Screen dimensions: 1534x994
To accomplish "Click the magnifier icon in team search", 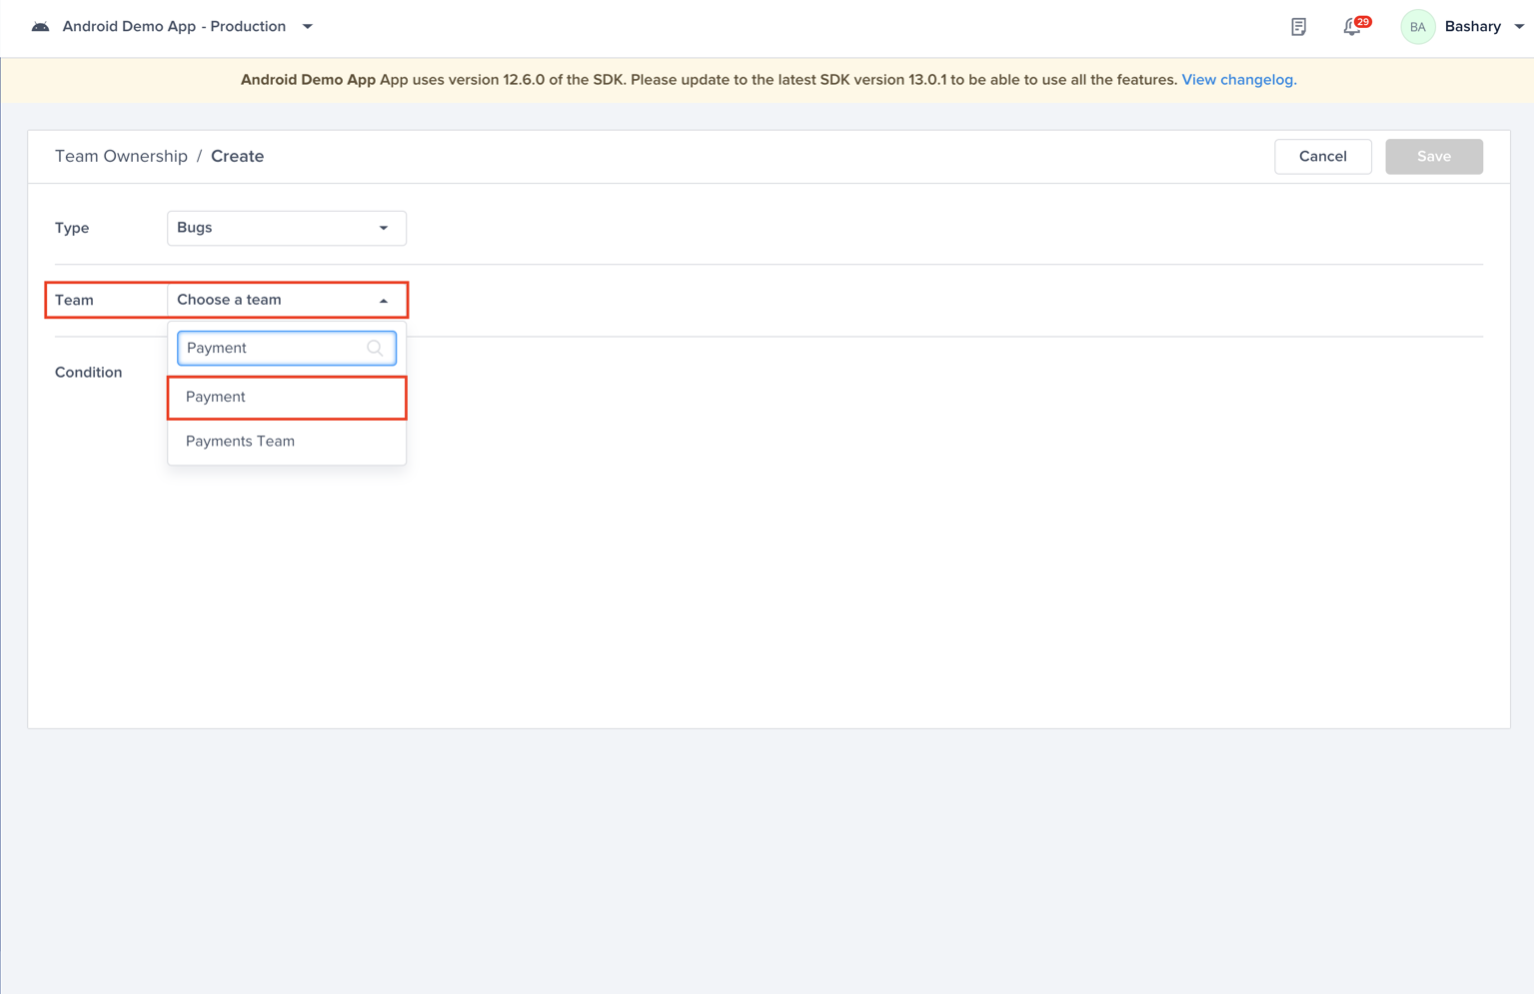I will [x=375, y=348].
